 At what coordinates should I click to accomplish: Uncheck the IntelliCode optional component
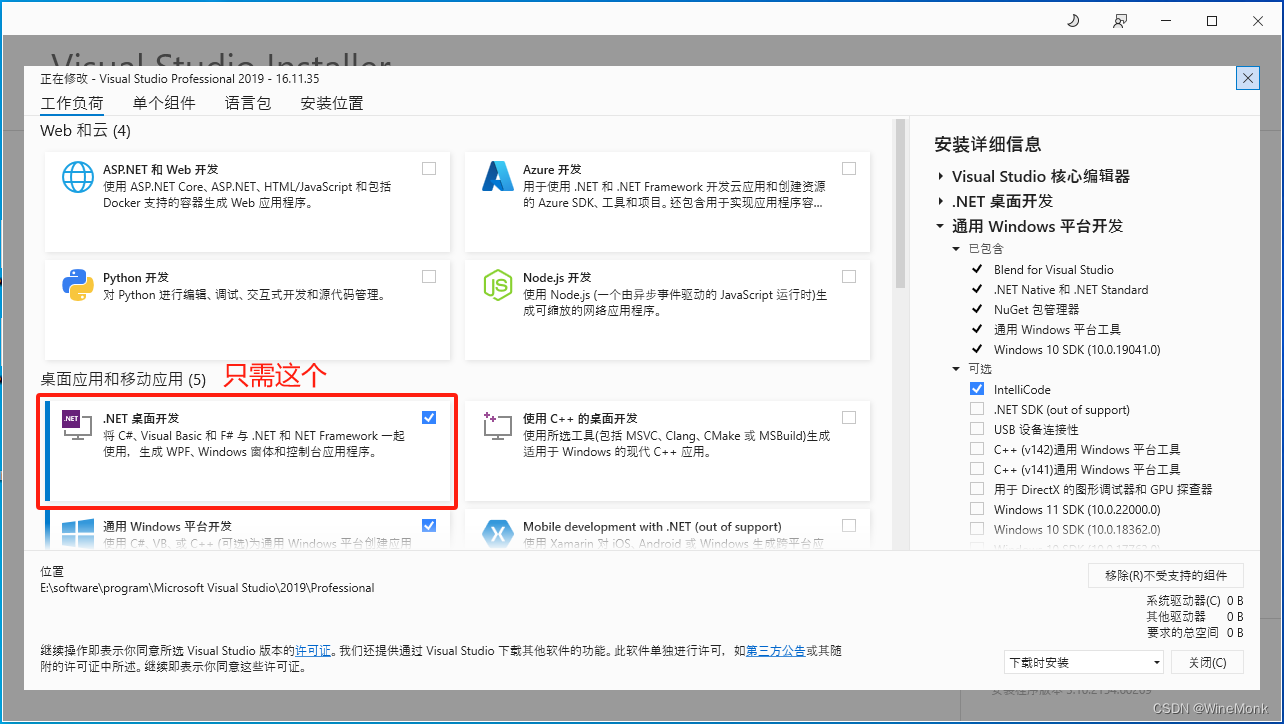(977, 389)
